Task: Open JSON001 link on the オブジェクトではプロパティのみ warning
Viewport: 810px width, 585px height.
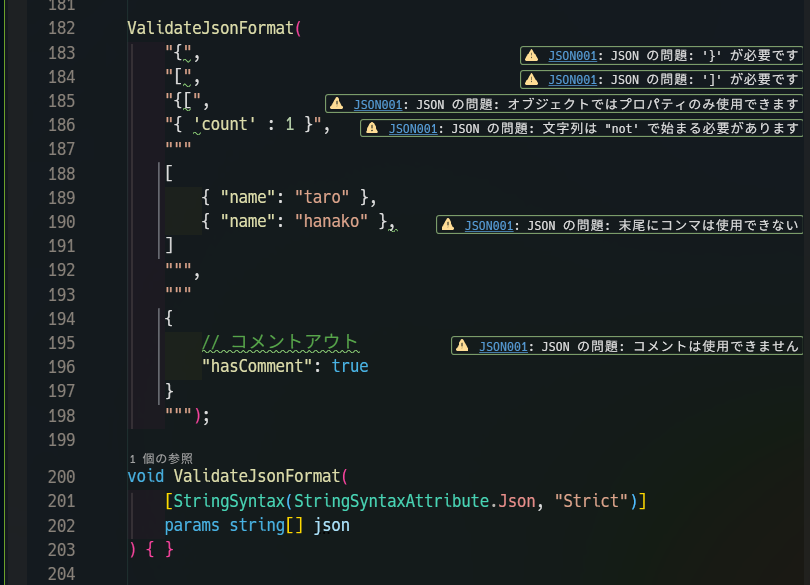Action: pyautogui.click(x=378, y=104)
